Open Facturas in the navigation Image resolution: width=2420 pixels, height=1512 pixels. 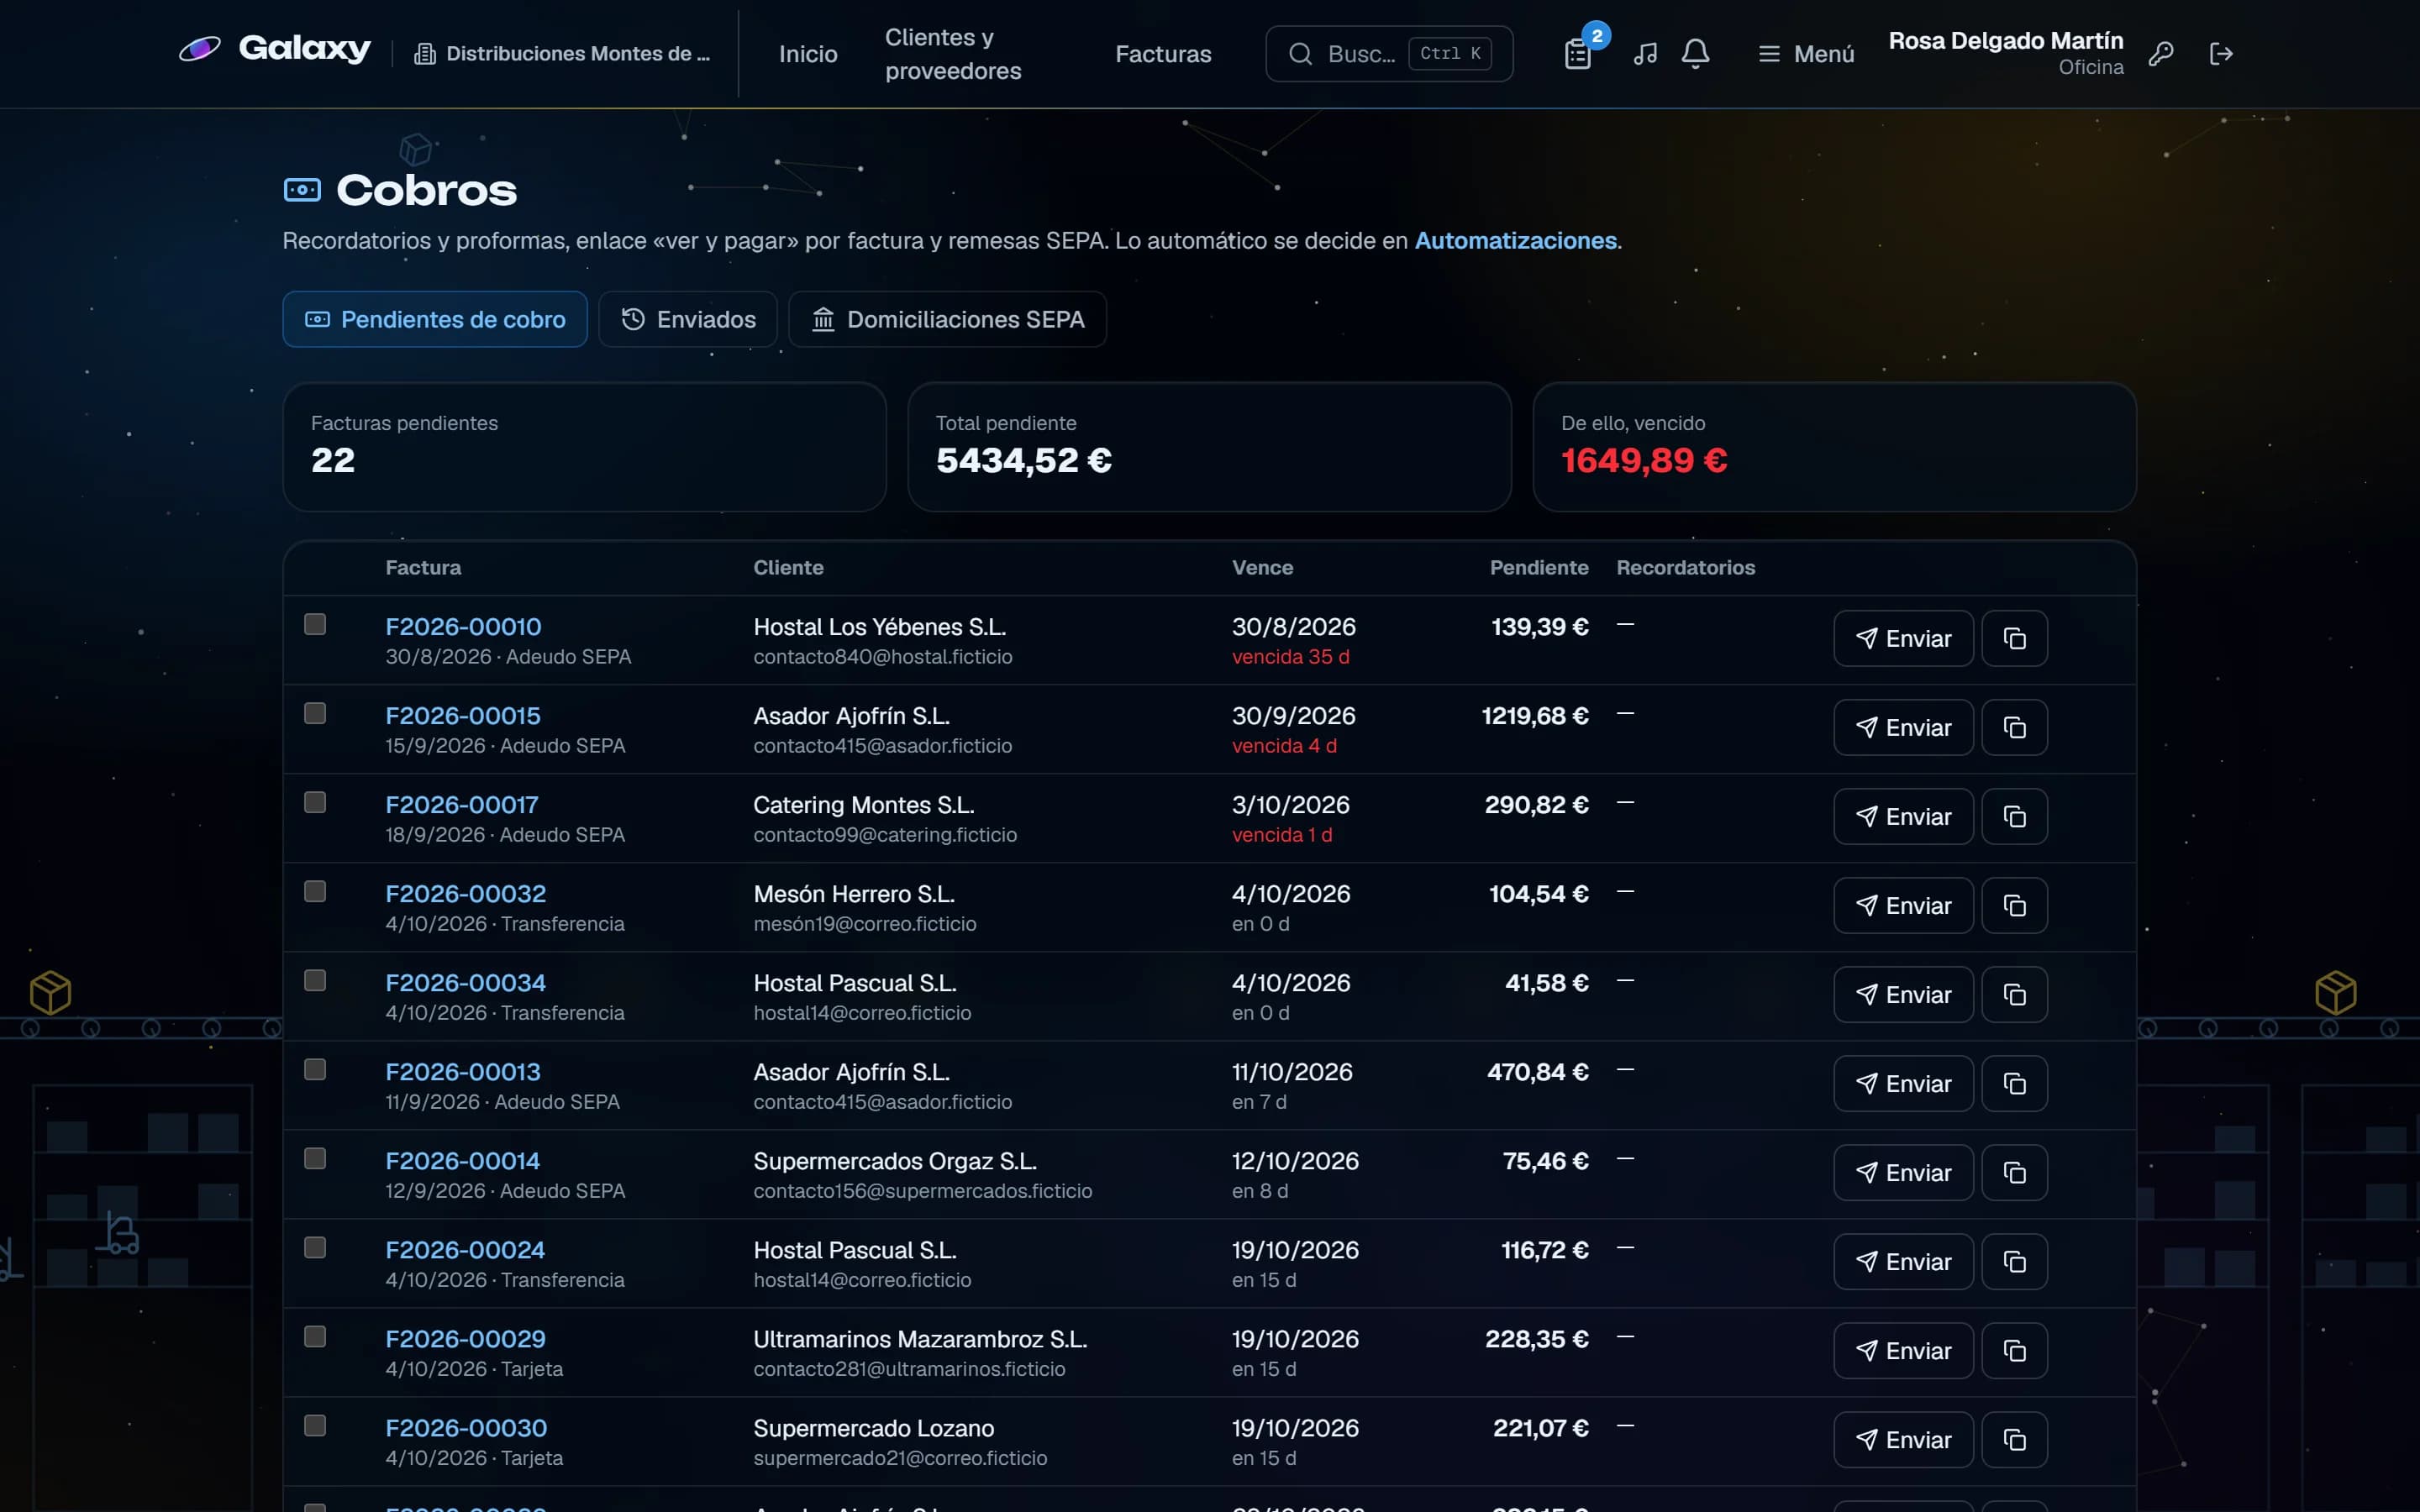(x=1163, y=54)
